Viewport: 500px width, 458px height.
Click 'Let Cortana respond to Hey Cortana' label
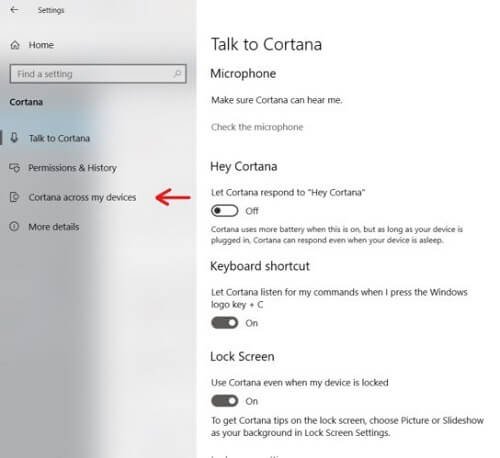[288, 192]
